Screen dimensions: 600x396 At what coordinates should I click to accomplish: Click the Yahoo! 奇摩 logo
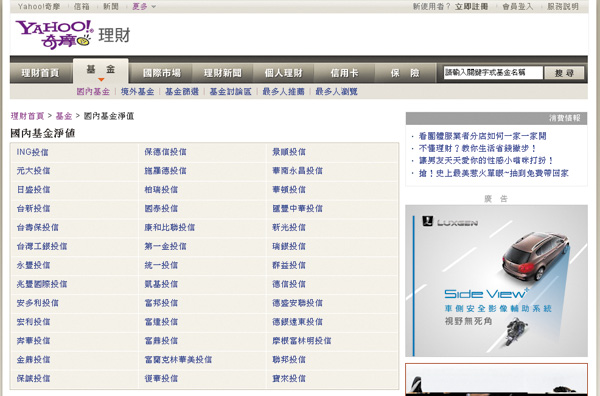[54, 35]
